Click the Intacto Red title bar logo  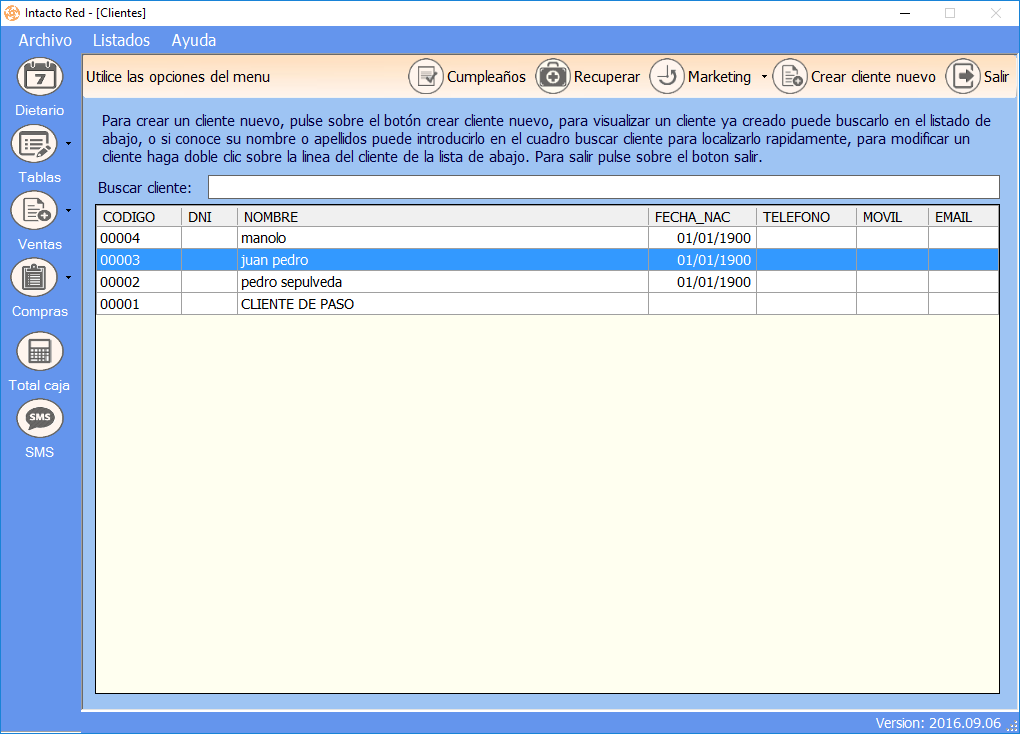coord(12,12)
